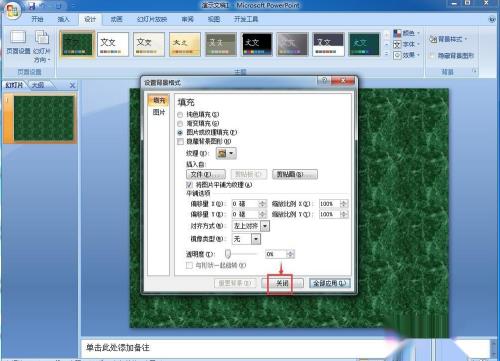
Task: Select the solid fill radio option
Action: click(180, 115)
